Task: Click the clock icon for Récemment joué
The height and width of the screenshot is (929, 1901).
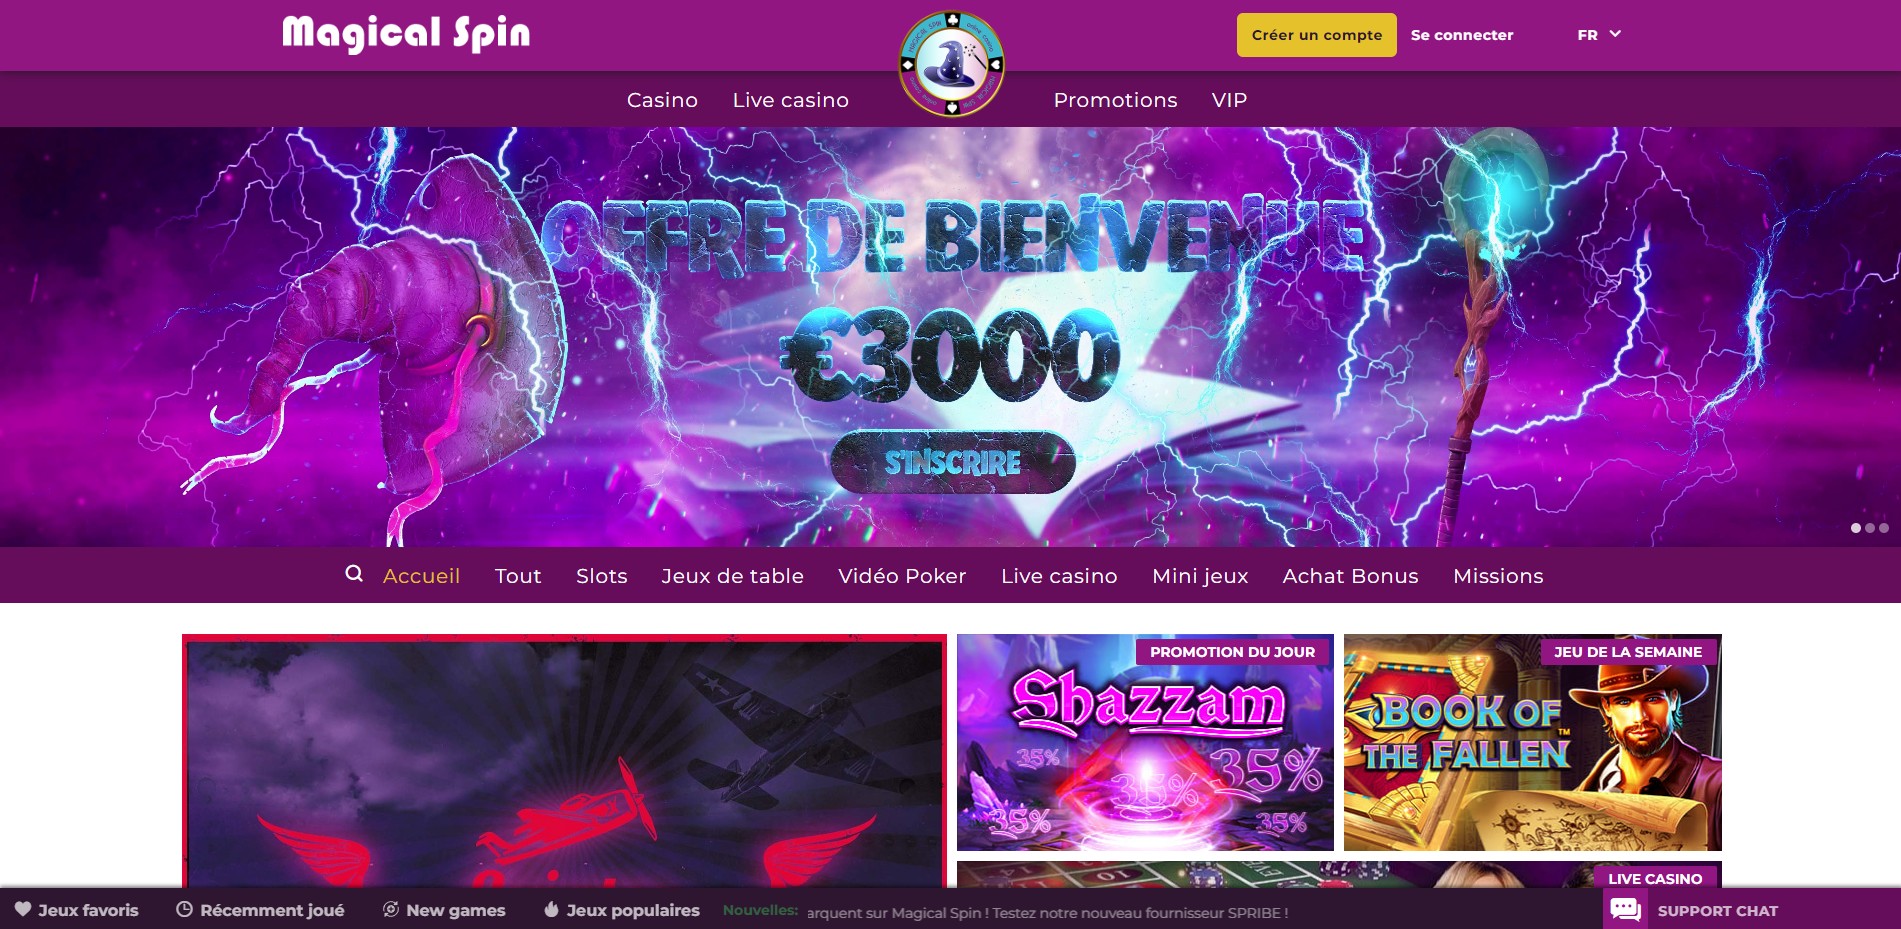Action: tap(184, 909)
